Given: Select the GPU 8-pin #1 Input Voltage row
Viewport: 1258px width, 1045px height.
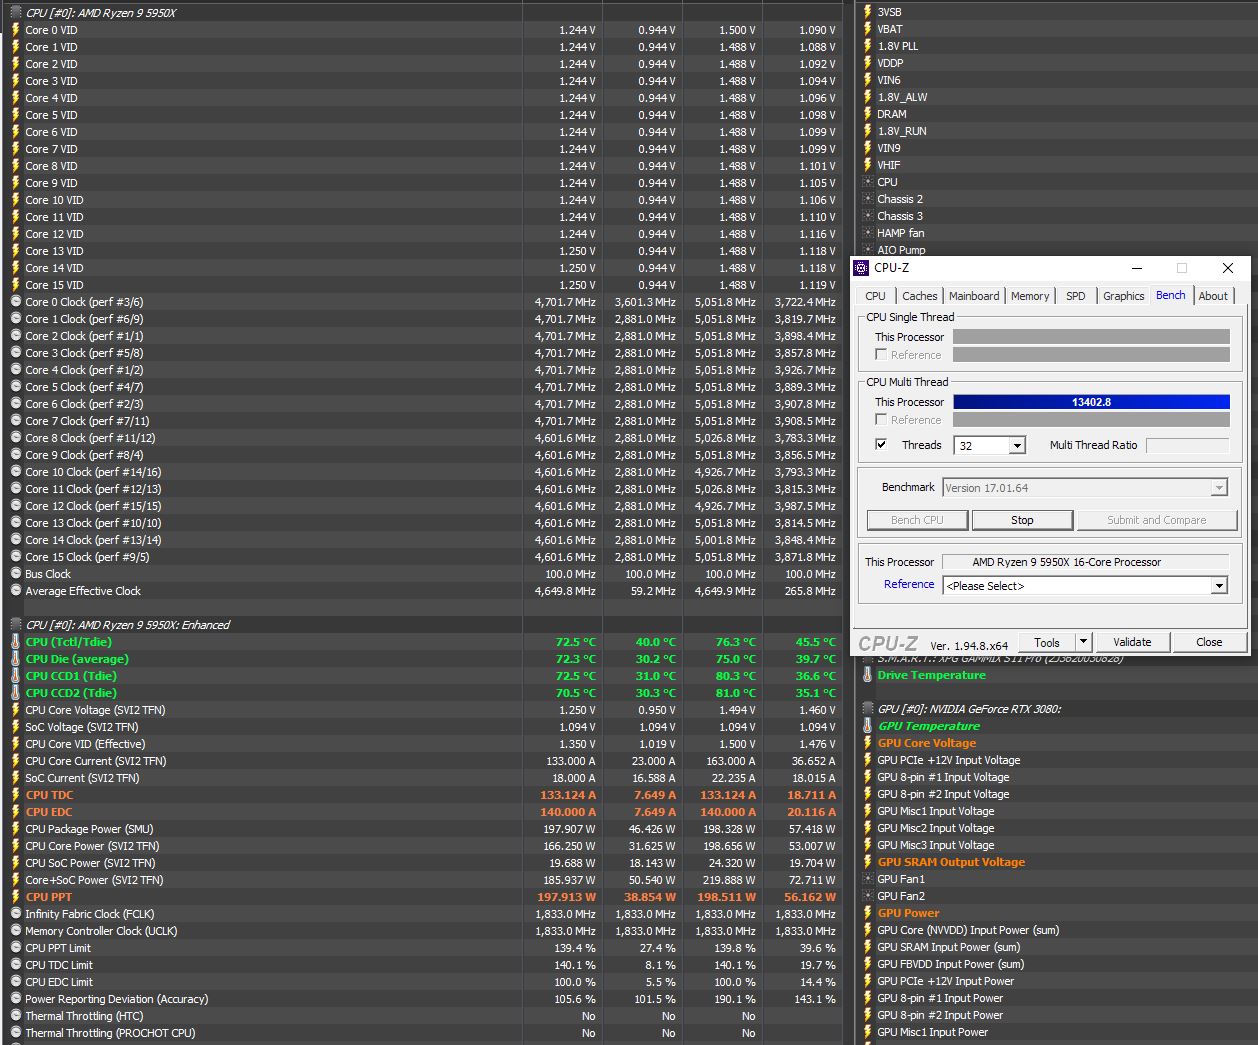Looking at the screenshot, I should [1058, 777].
